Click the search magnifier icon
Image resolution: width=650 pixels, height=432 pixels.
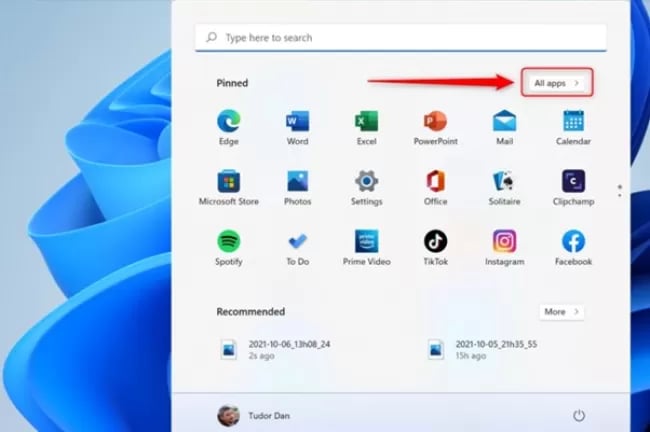coord(211,37)
